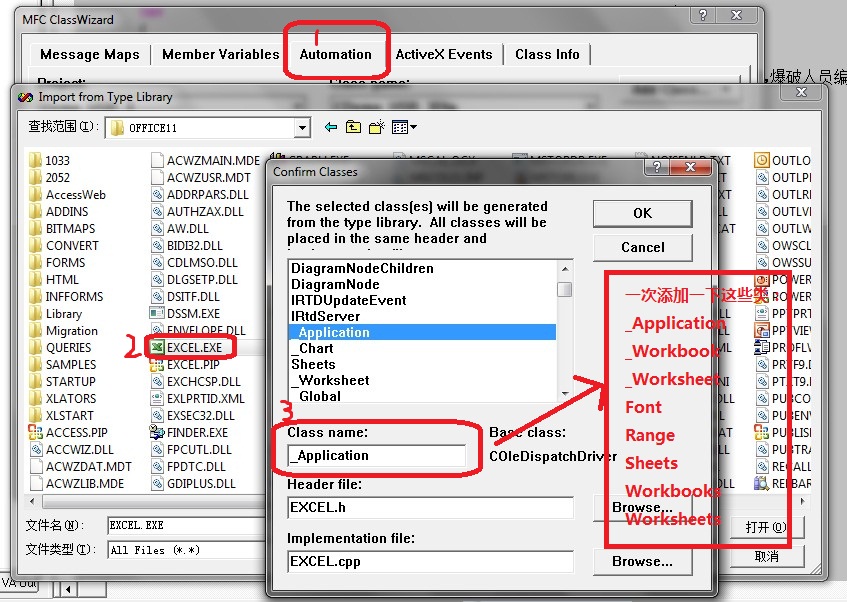
Task: Select the INFFORMS folder
Action: pos(66,297)
